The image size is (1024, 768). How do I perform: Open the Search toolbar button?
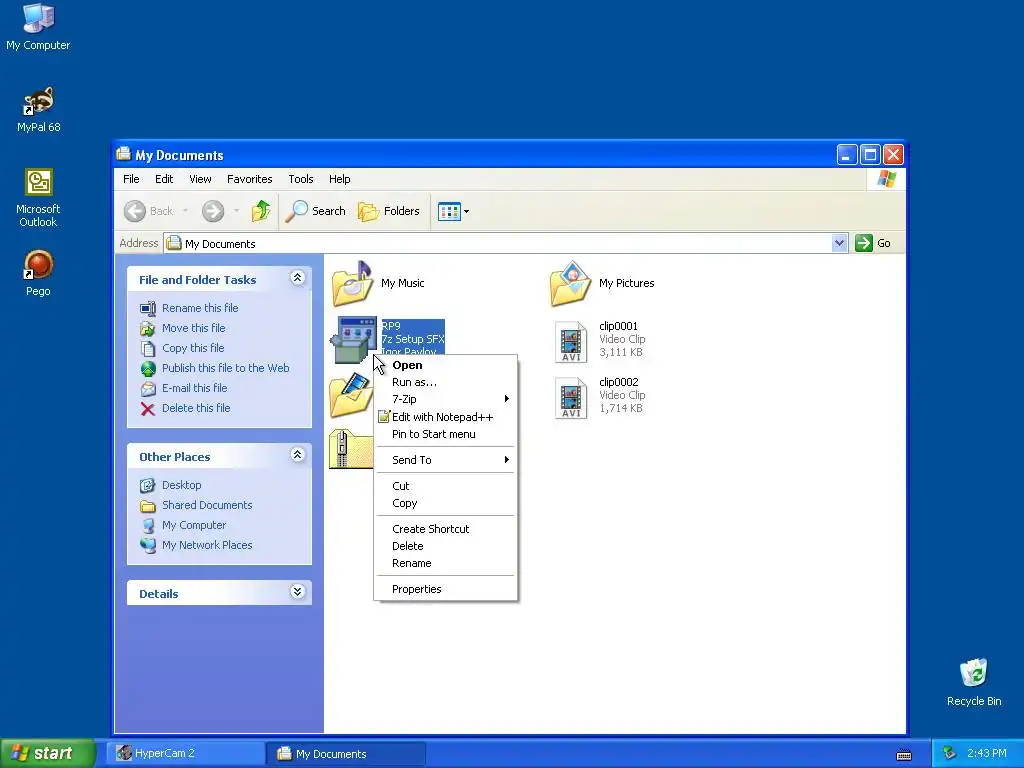(316, 211)
